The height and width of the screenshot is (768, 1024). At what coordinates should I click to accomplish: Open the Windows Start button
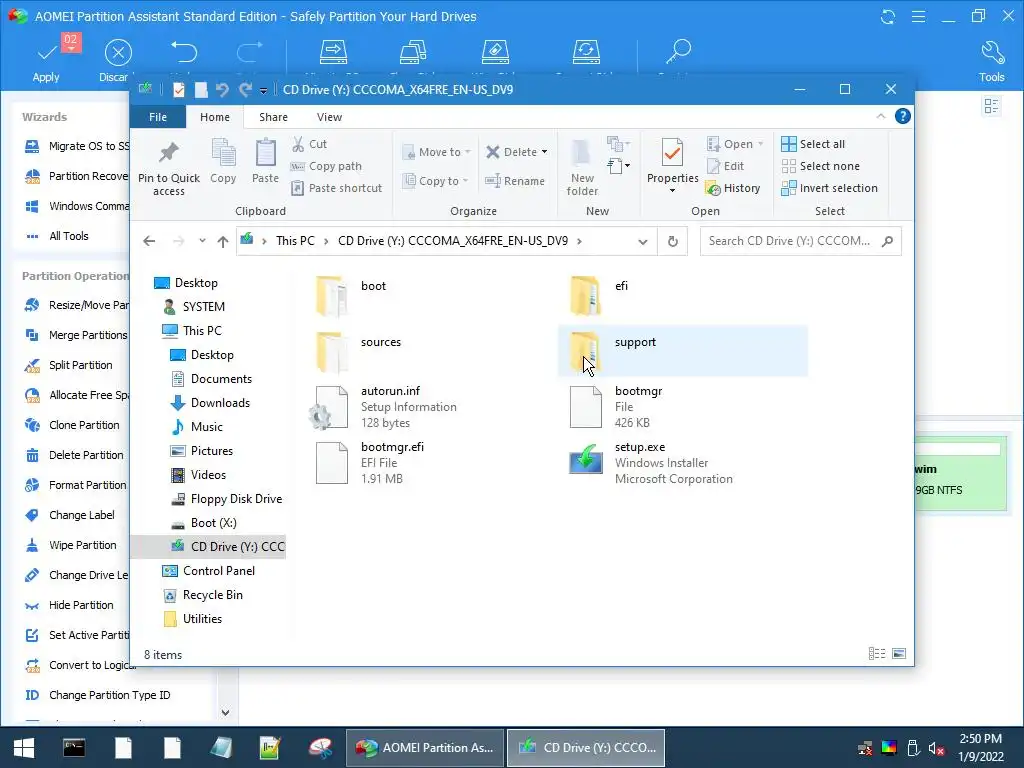(x=24, y=748)
